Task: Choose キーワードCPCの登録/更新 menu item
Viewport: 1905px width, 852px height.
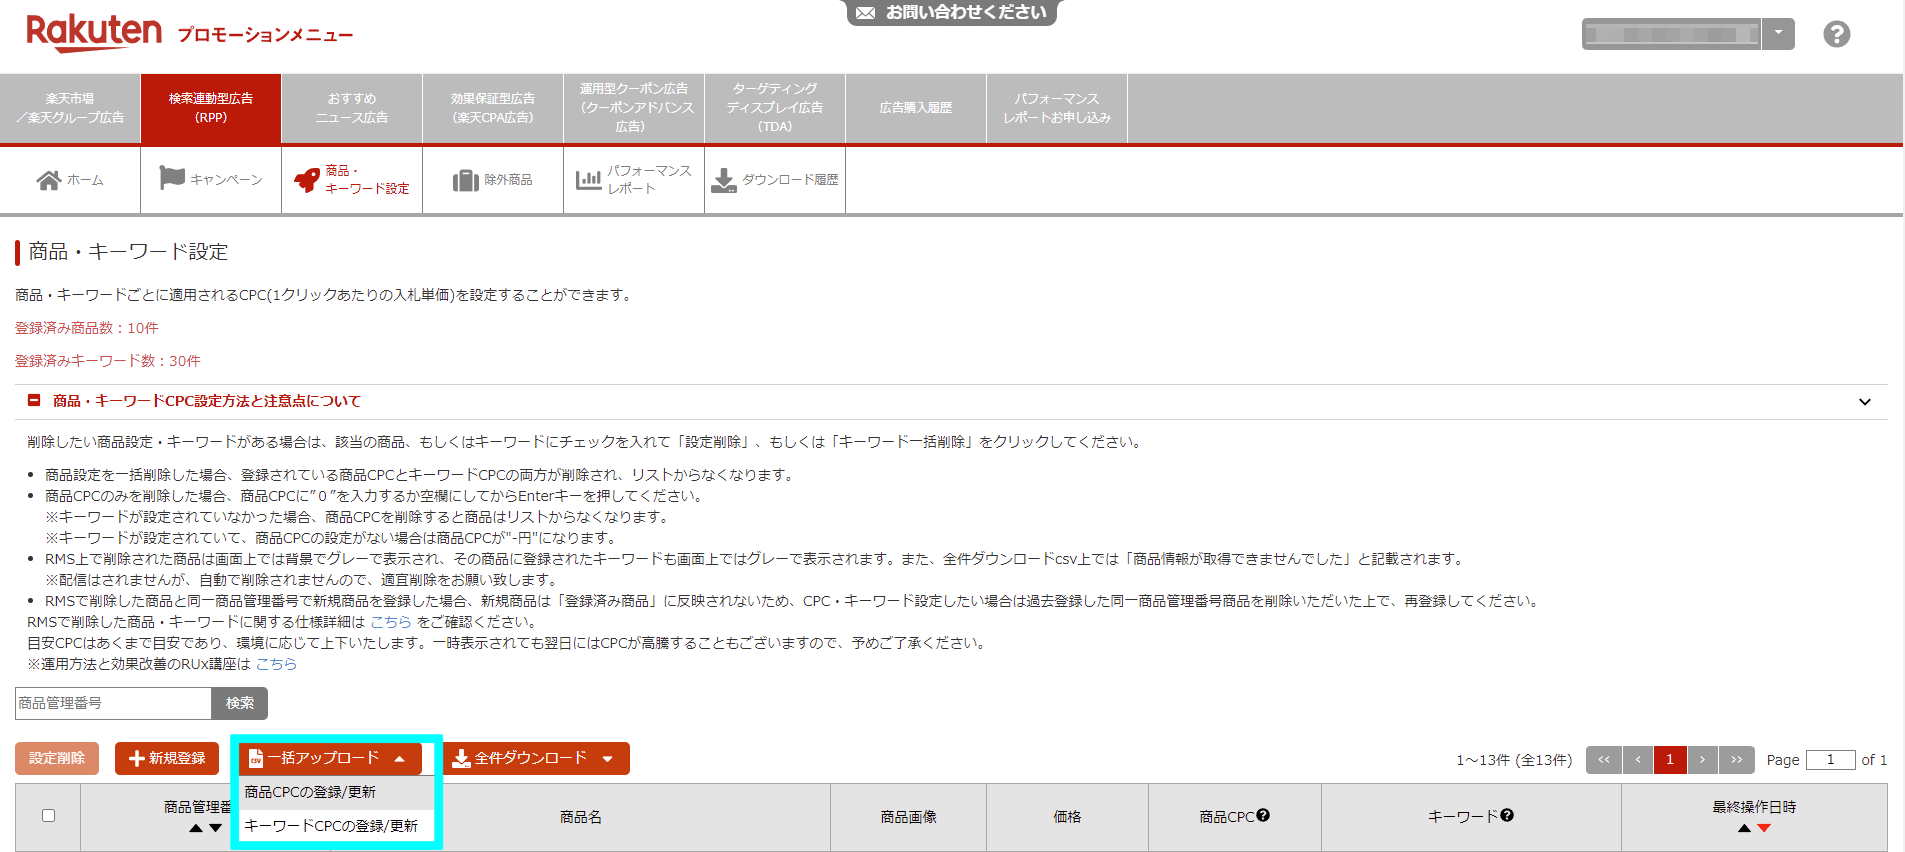Action: [x=336, y=826]
